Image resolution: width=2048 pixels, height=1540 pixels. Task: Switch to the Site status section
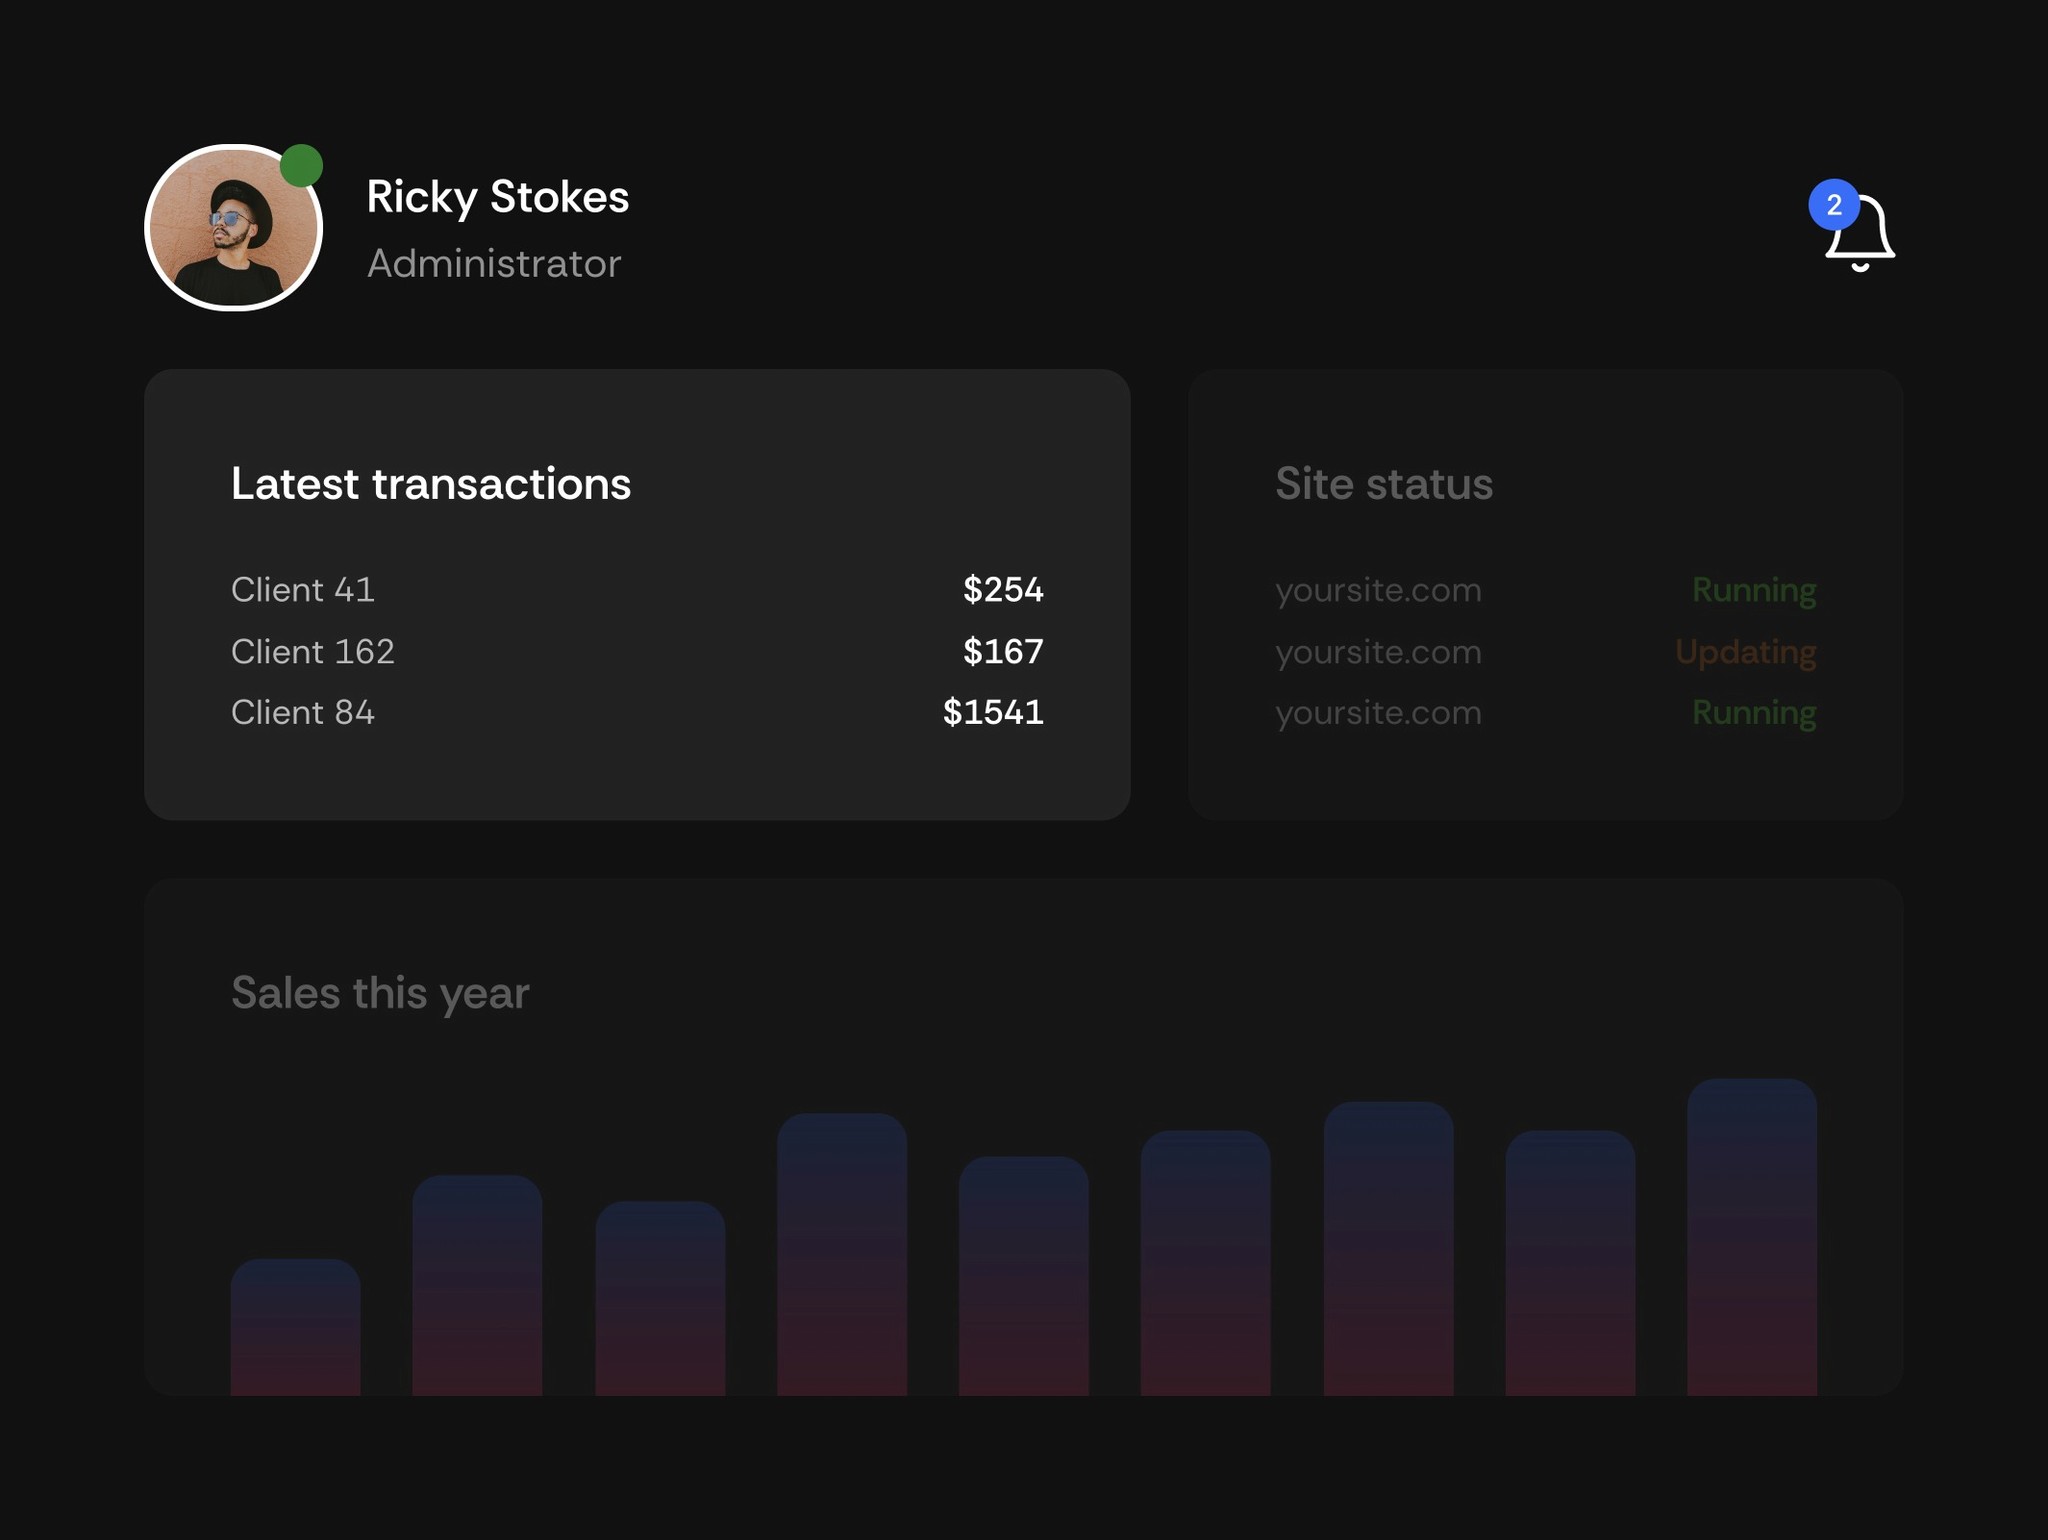coord(1384,484)
